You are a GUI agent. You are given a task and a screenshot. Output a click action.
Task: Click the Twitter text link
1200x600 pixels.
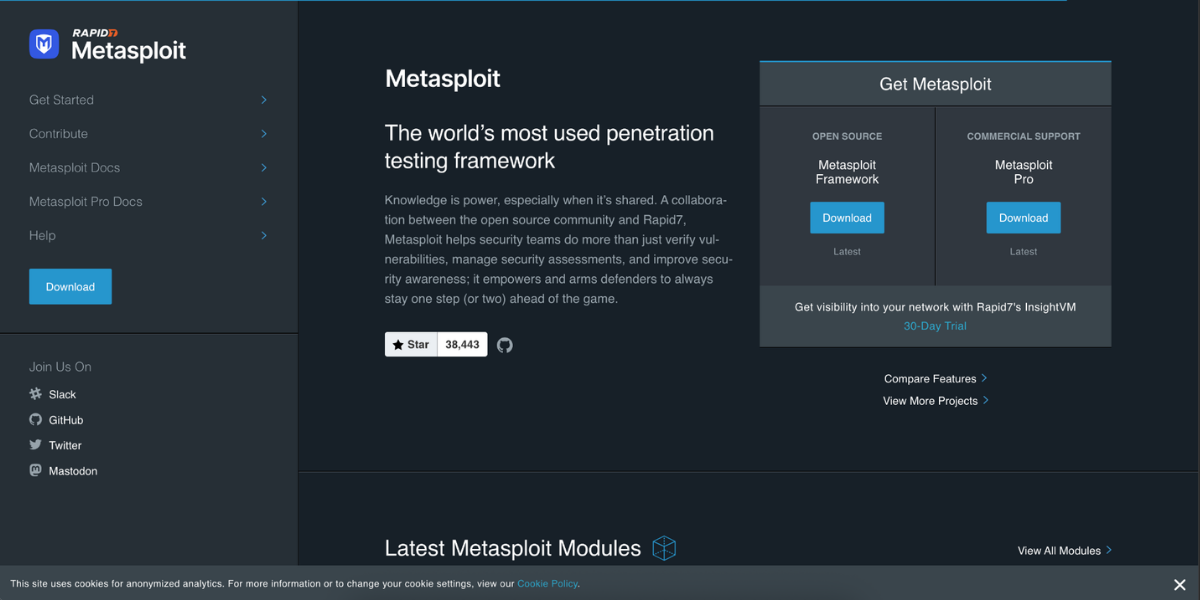click(65, 446)
